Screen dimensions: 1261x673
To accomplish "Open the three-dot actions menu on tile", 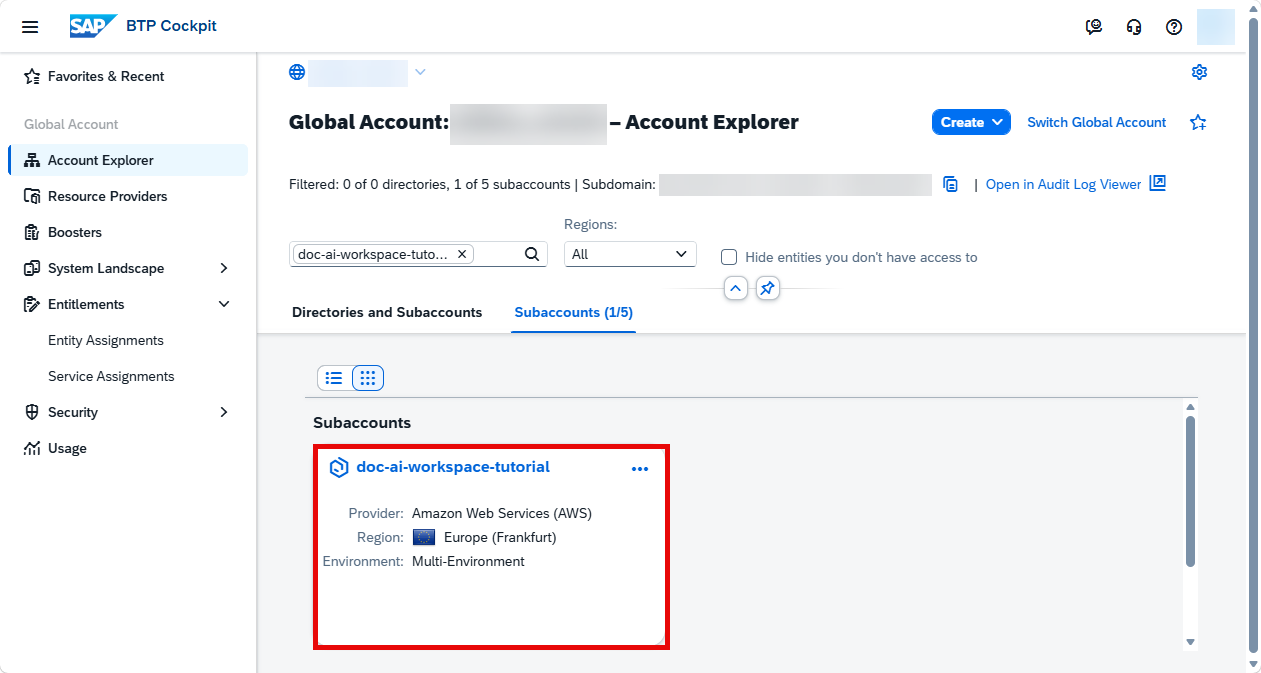I will pyautogui.click(x=640, y=468).
